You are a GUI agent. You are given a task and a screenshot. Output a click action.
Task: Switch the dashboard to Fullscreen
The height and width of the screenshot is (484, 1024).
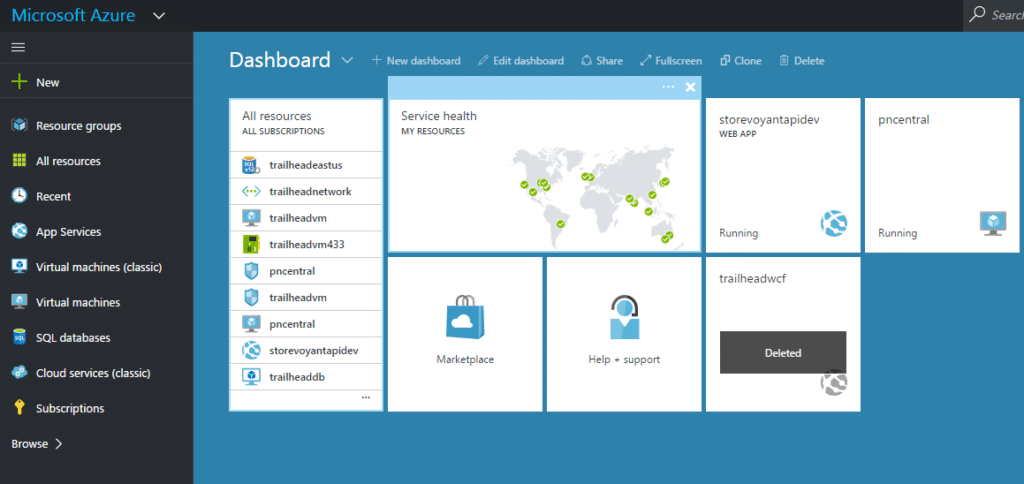pos(671,61)
